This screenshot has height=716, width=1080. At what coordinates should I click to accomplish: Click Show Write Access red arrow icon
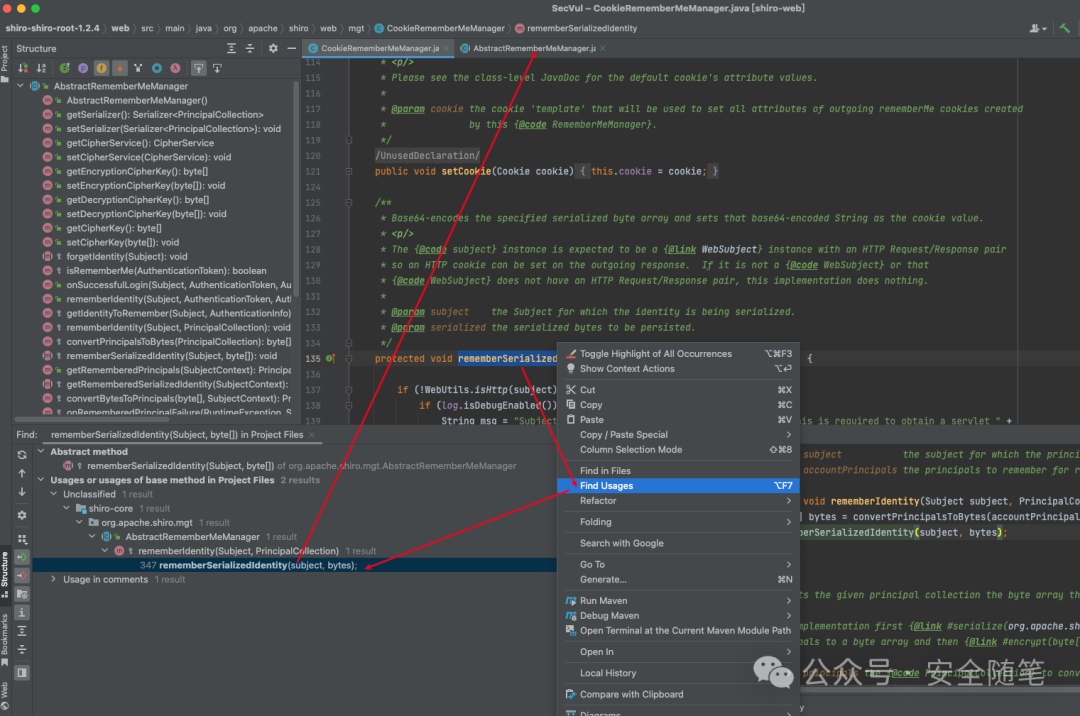[x=22, y=576]
